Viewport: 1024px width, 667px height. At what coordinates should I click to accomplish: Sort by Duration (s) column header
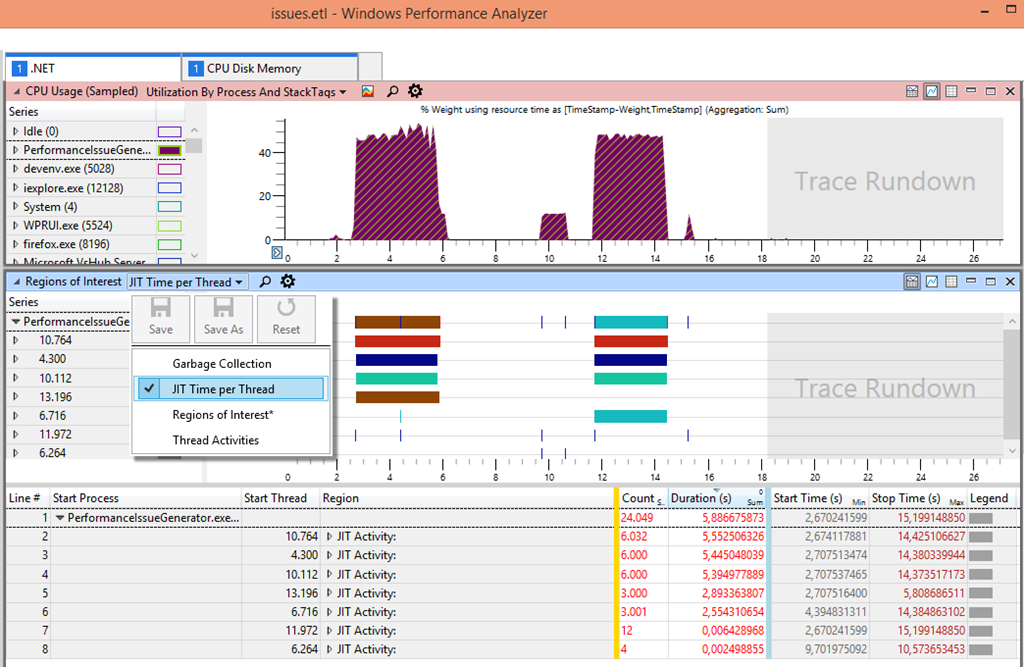tap(717, 498)
